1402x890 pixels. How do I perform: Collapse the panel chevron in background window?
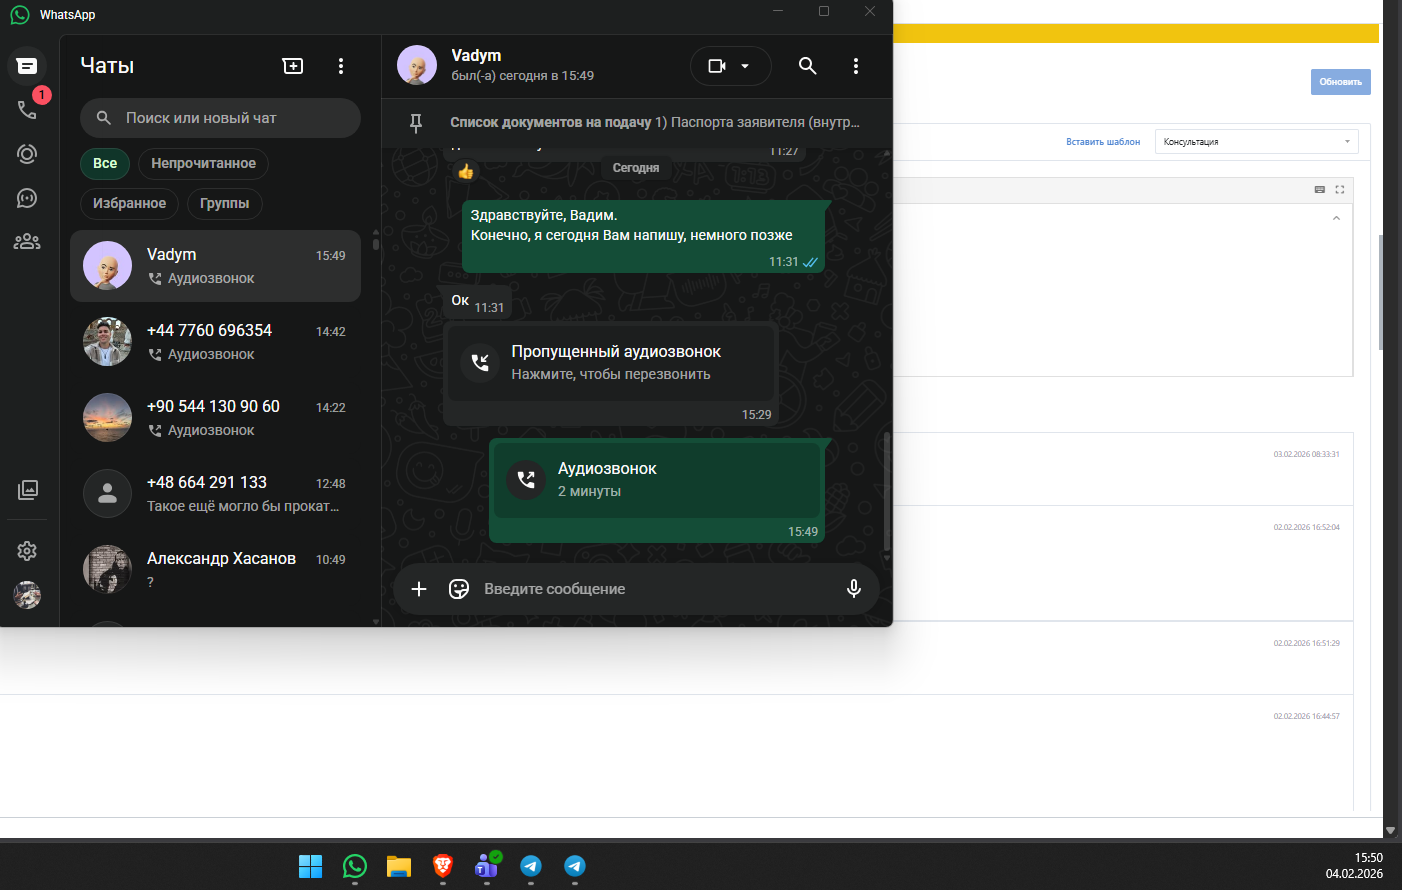point(1336,218)
